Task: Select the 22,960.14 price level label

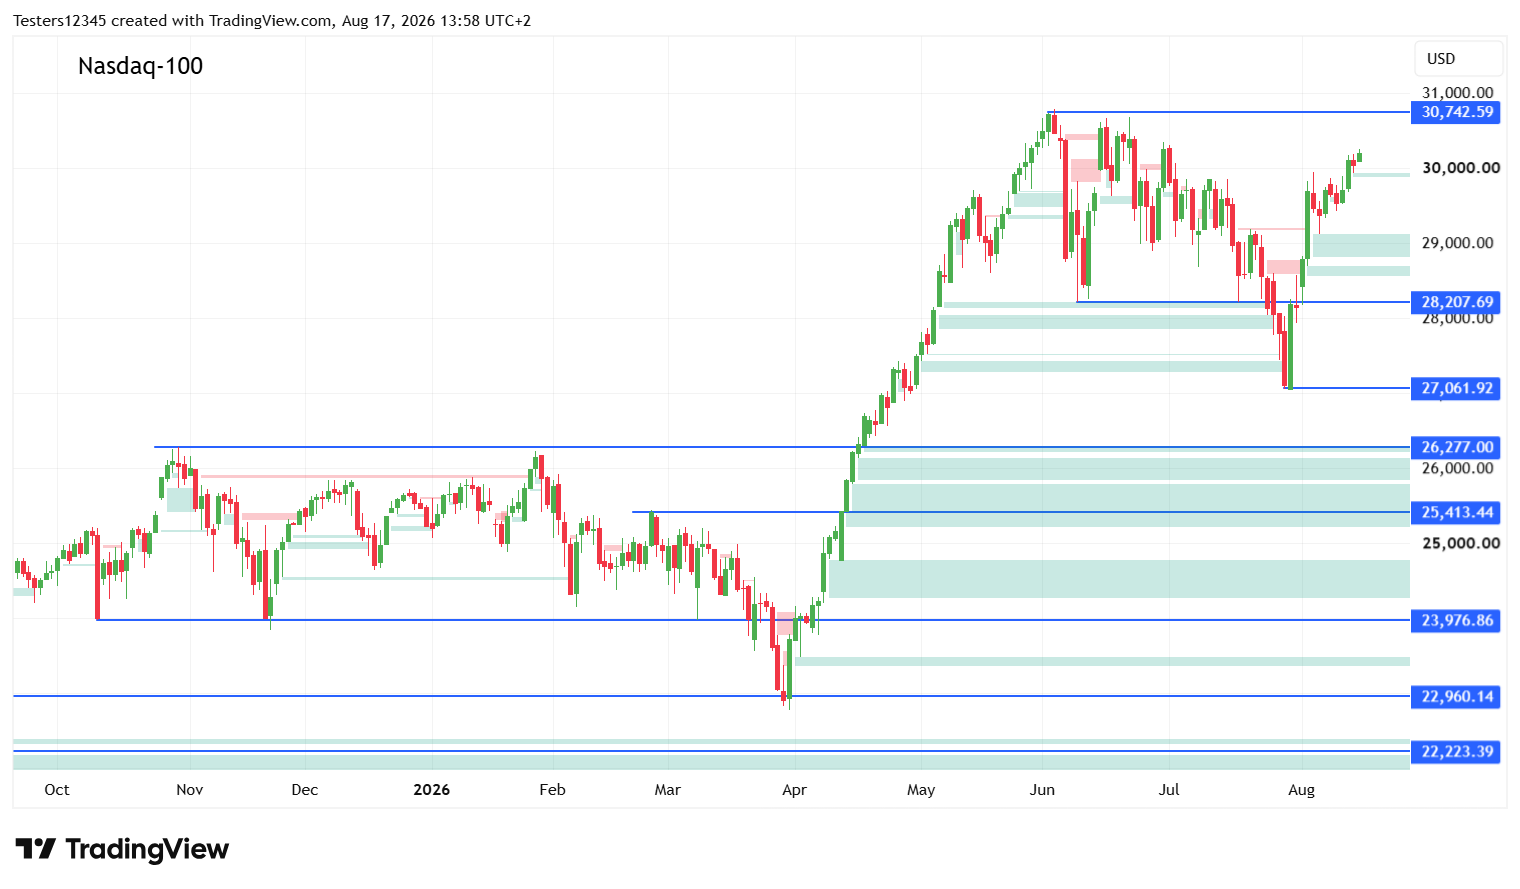Action: (1455, 696)
